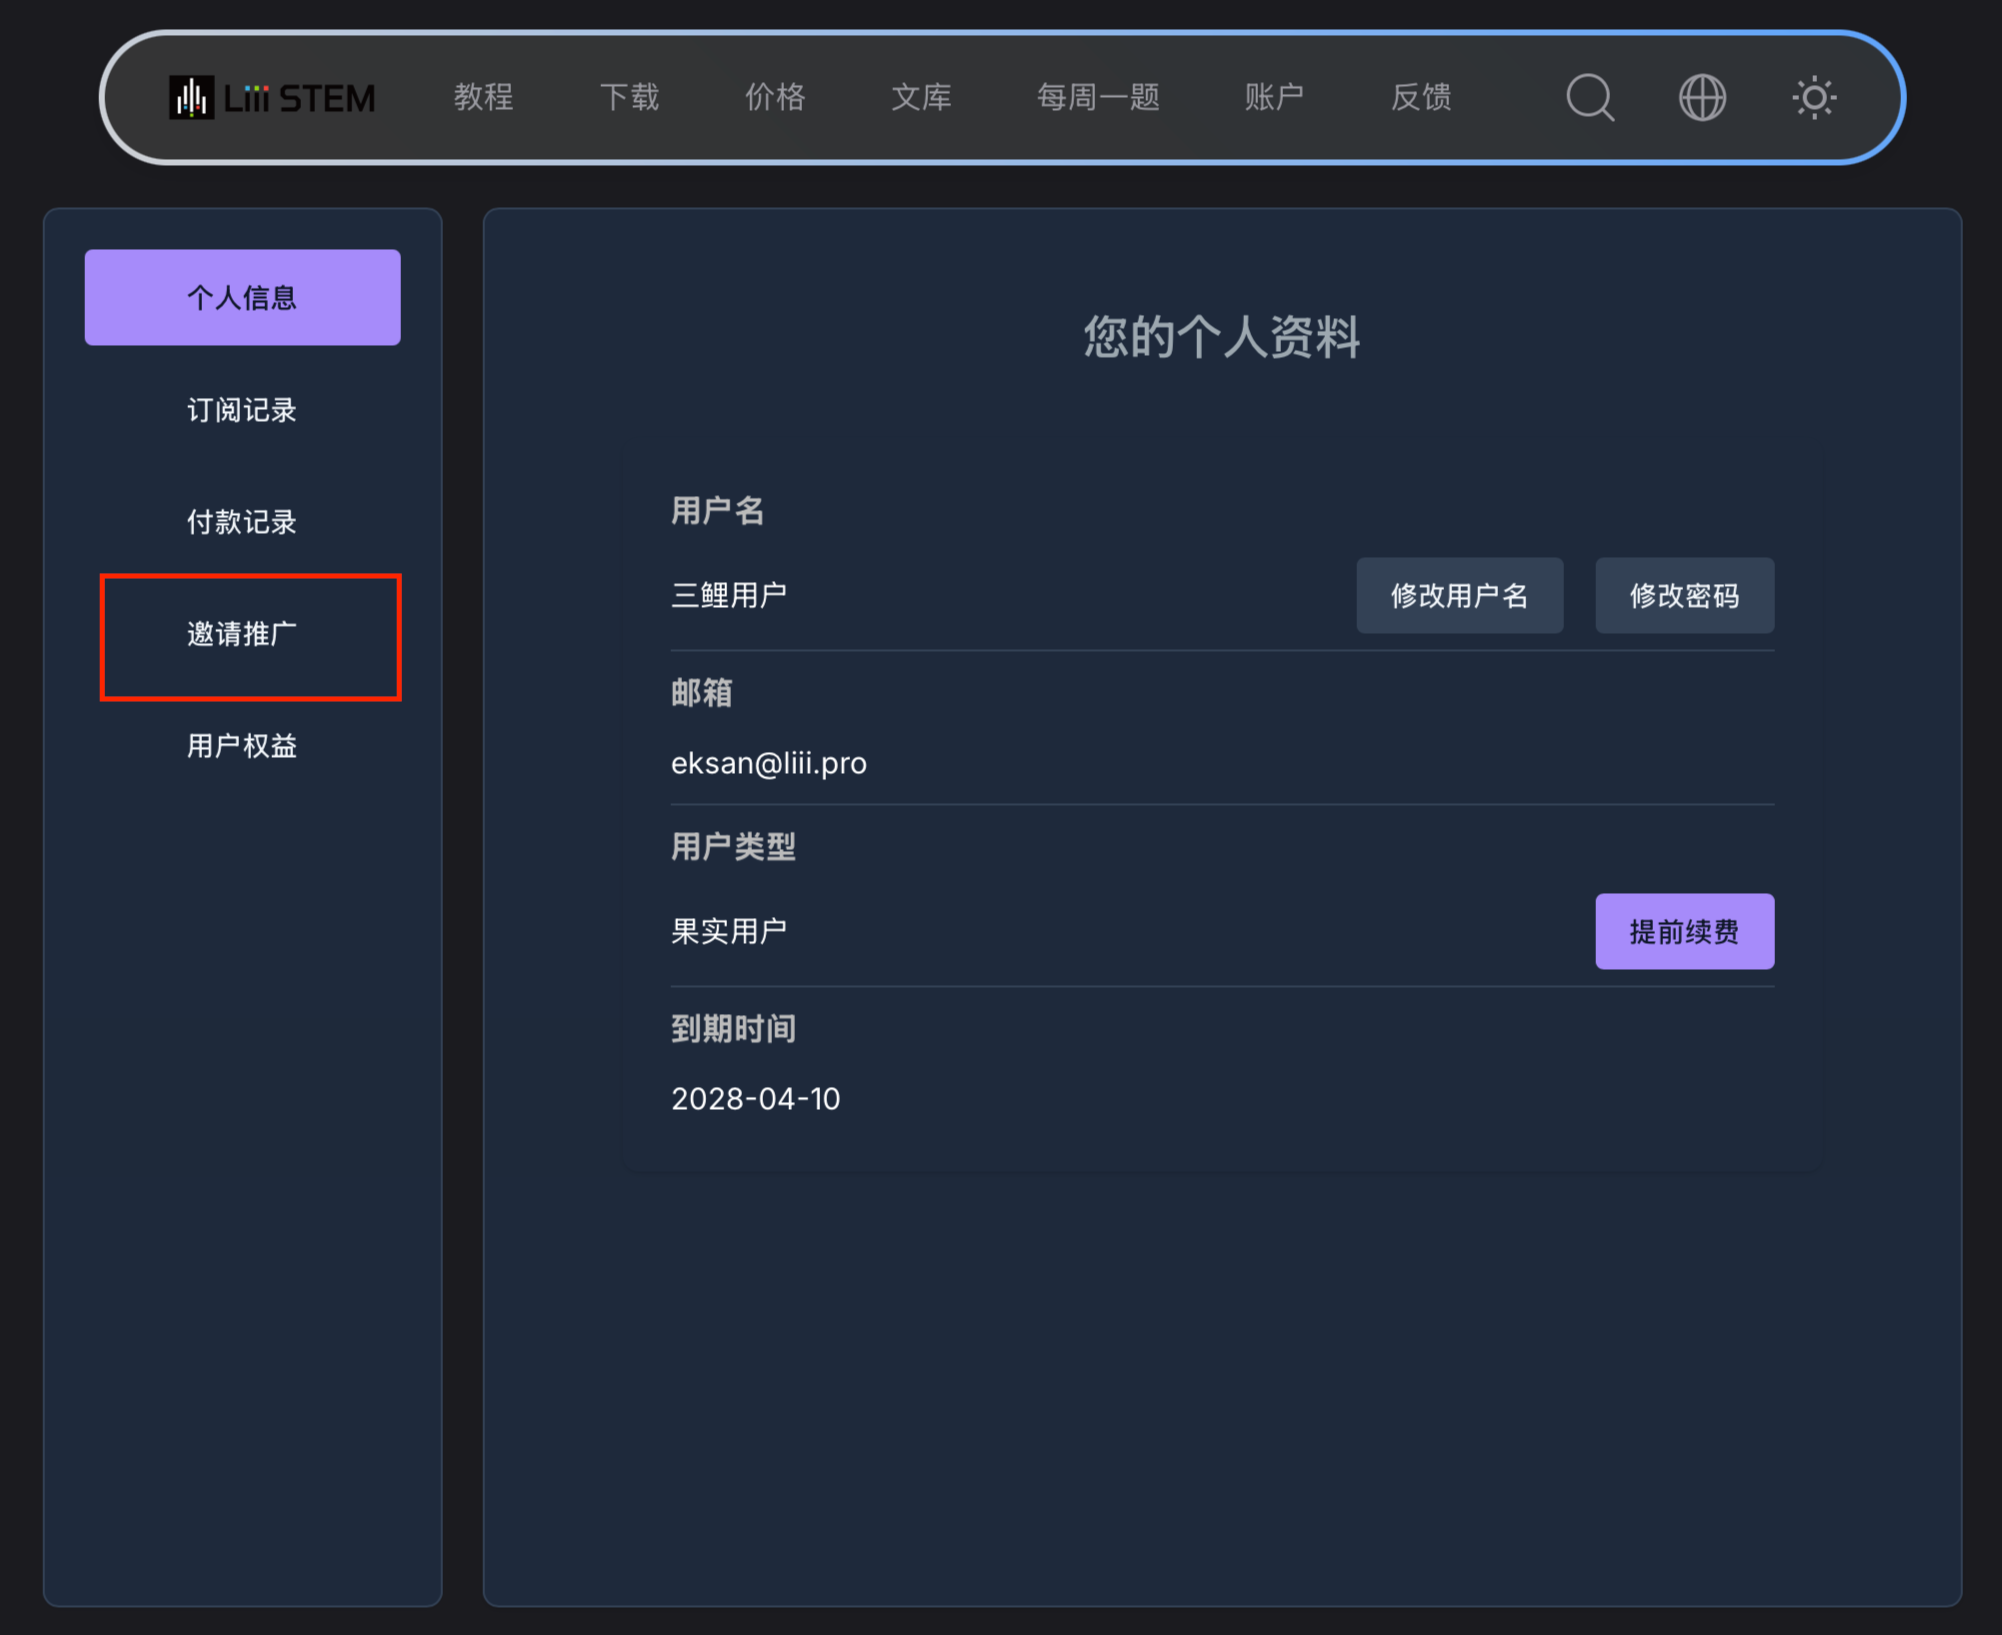Image resolution: width=2002 pixels, height=1635 pixels.
Task: Click the Liii STEM logo
Action: click(272, 98)
